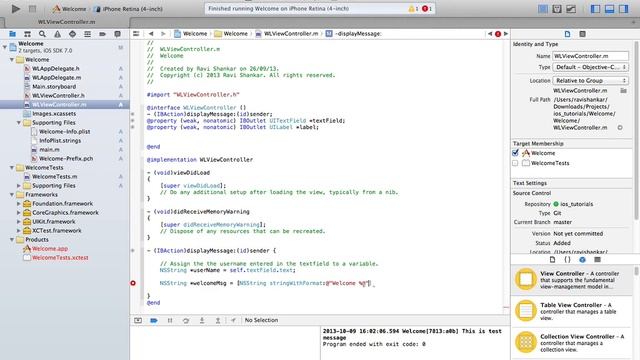Image resolution: width=640 pixels, height=360 pixels.
Task: Click the red error icon in the jump bar
Action: [498, 34]
